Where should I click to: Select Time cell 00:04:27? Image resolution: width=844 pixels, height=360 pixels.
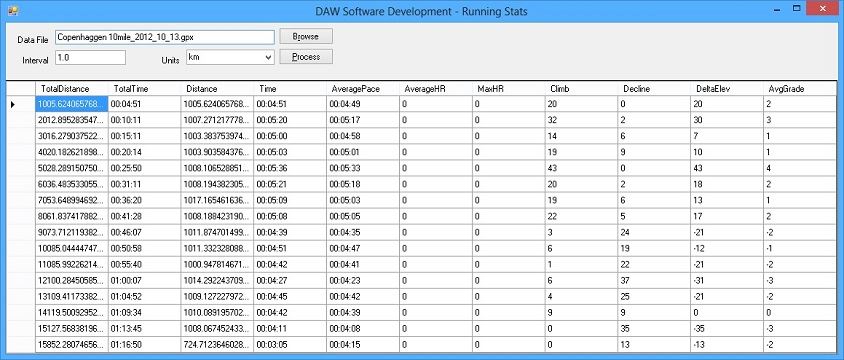click(290, 280)
